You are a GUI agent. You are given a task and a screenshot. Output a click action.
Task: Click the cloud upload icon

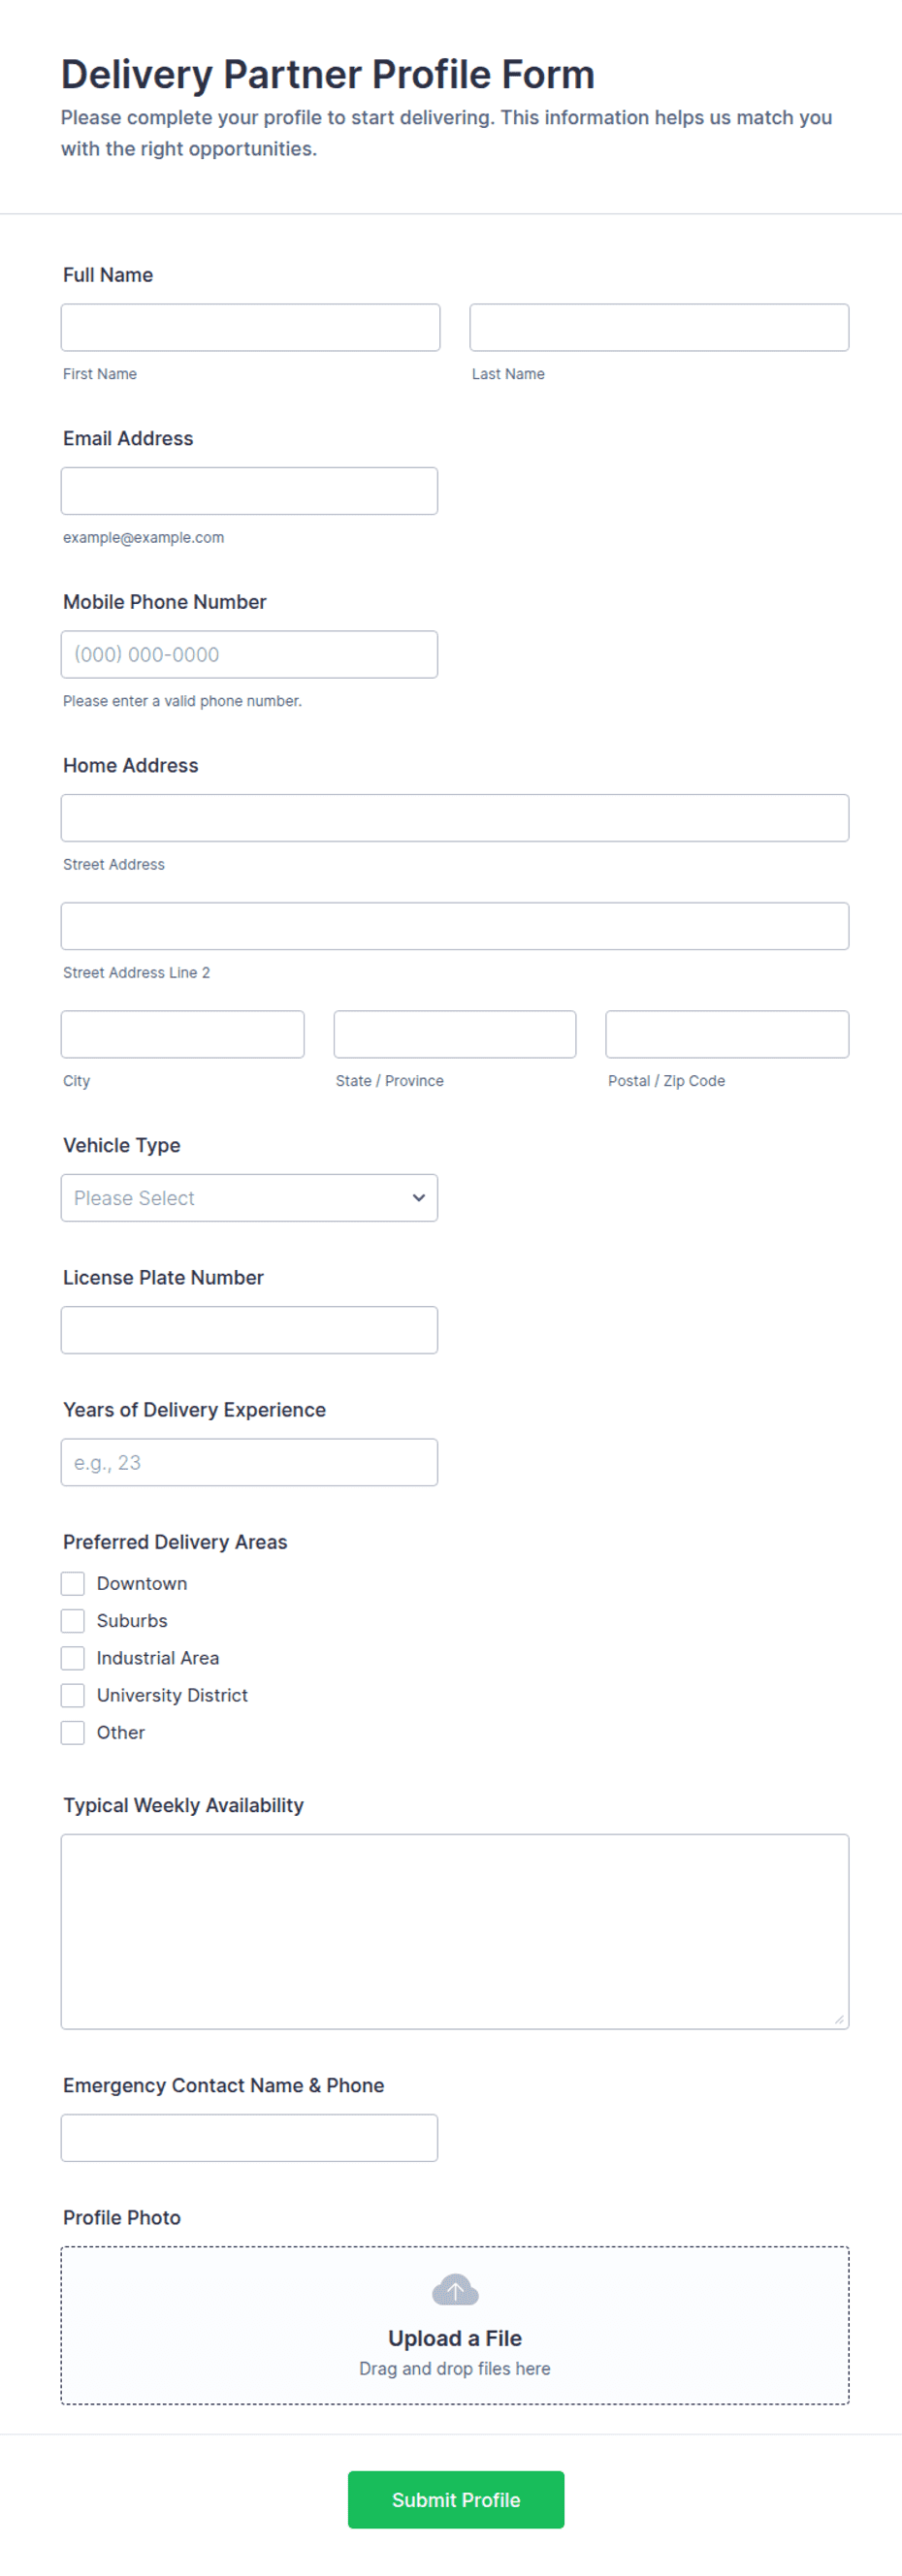point(455,2289)
